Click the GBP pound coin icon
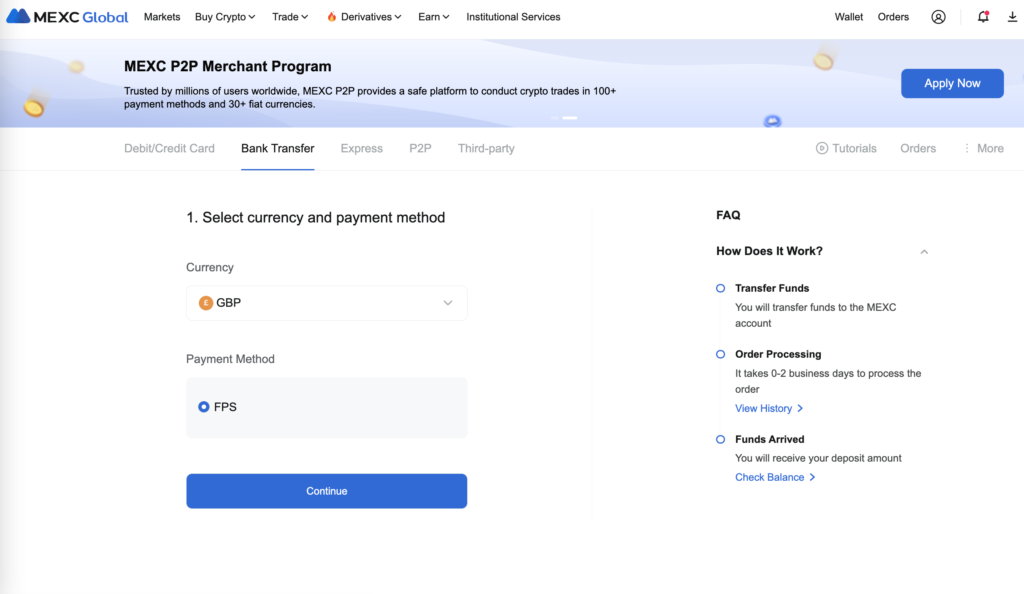 click(x=206, y=303)
